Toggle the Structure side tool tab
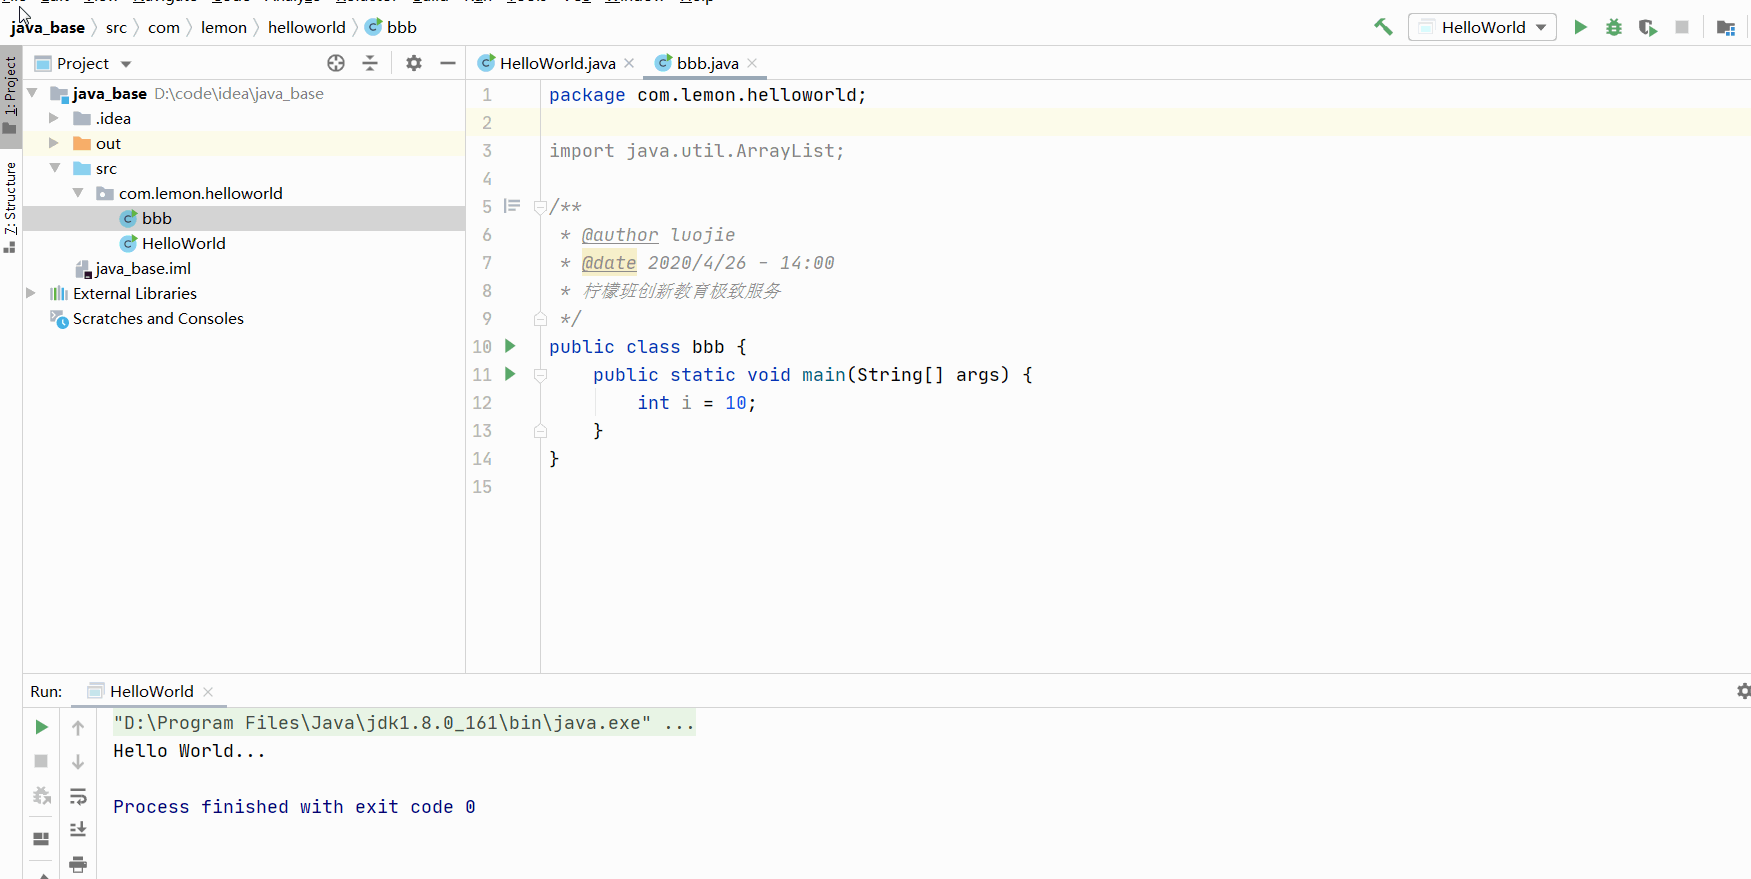Viewport: 1751px width, 879px height. pyautogui.click(x=11, y=206)
